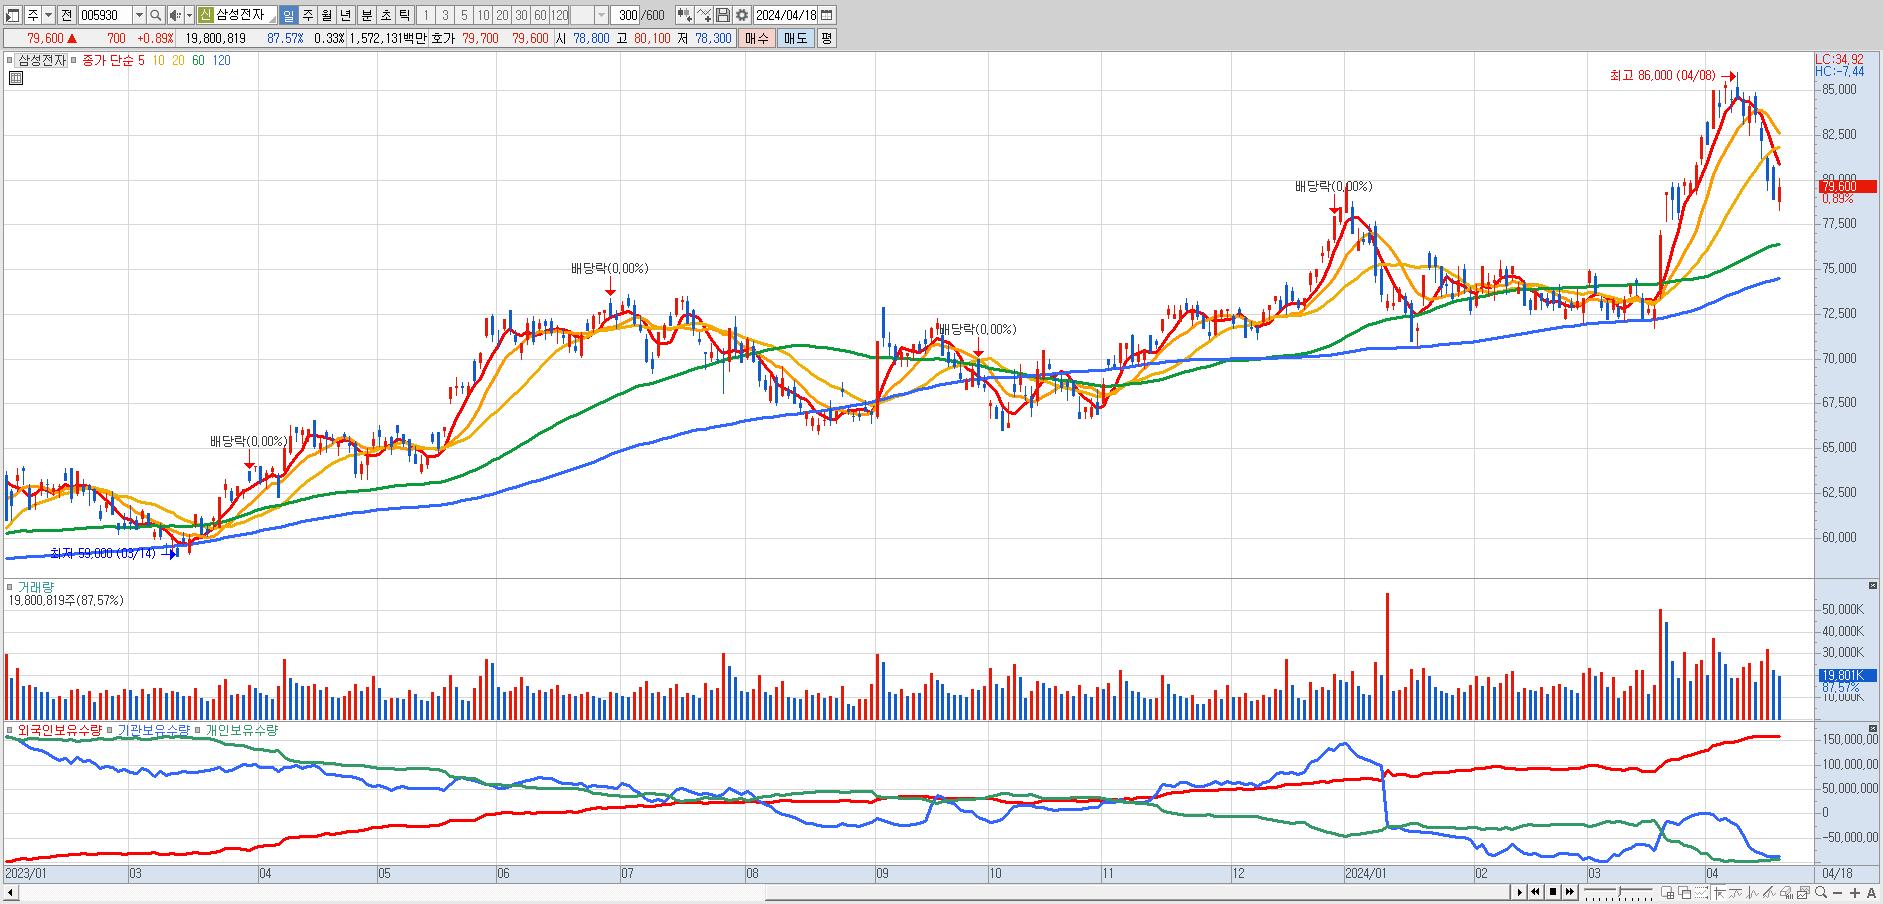Open the empty interval combo box
This screenshot has height=904, width=1883.
click(x=590, y=15)
